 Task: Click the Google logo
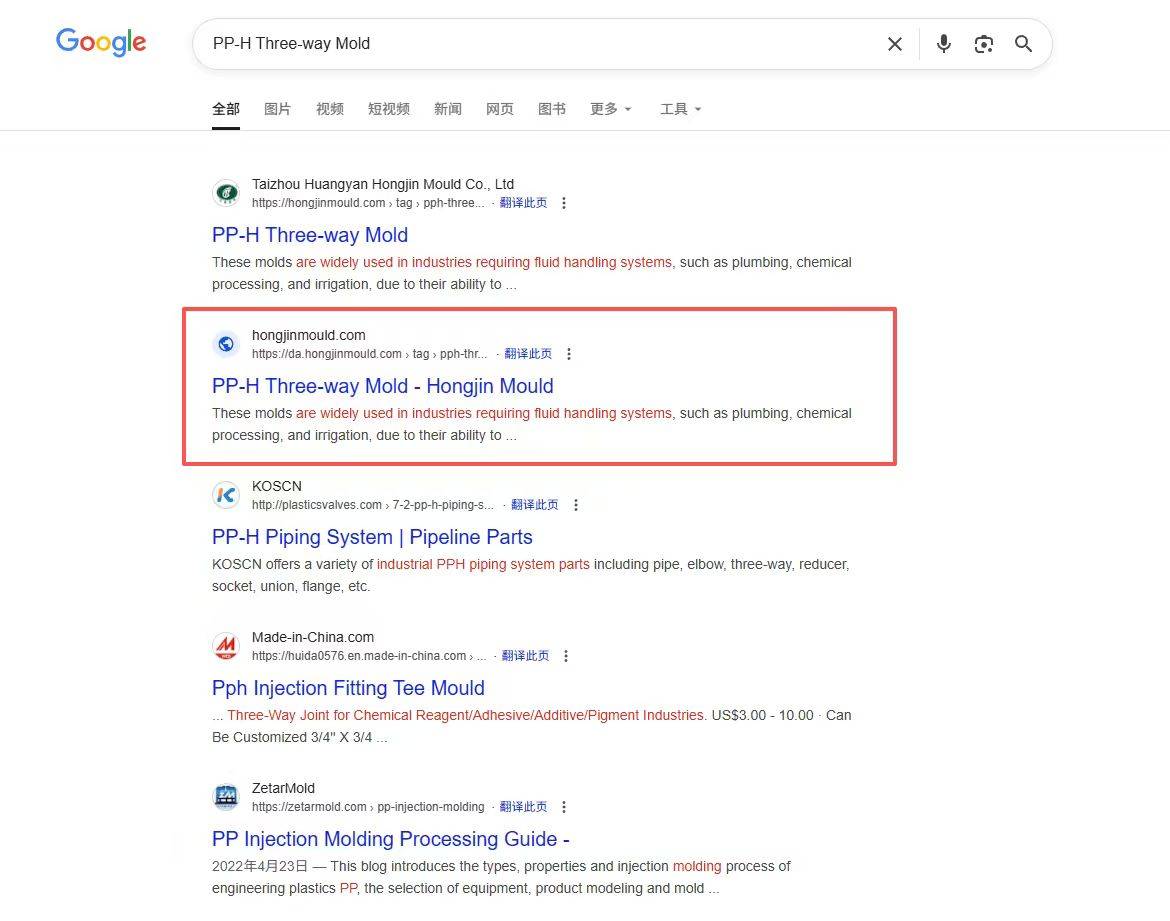(101, 42)
